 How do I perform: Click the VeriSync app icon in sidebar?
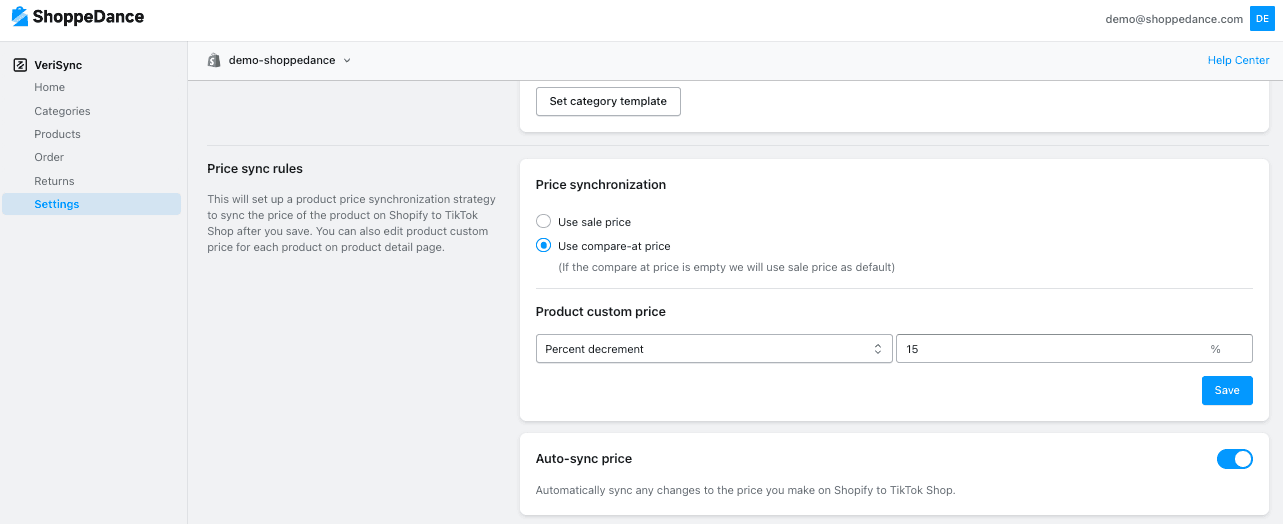[20, 65]
